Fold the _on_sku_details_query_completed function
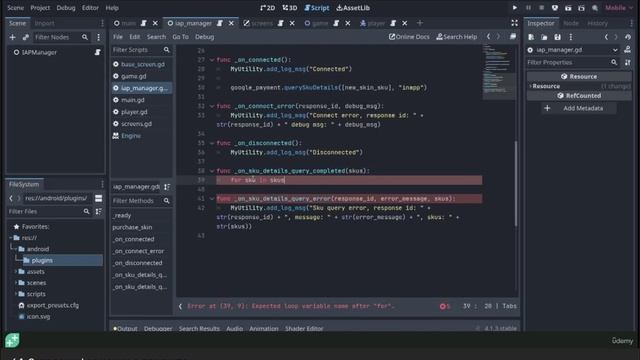 coord(212,171)
